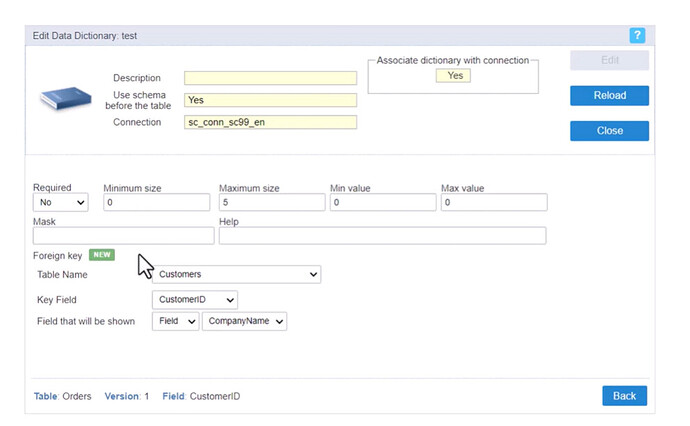Click the greyed-out Edit button
Image resolution: width=690 pixels, height=426 pixels.
coord(609,60)
